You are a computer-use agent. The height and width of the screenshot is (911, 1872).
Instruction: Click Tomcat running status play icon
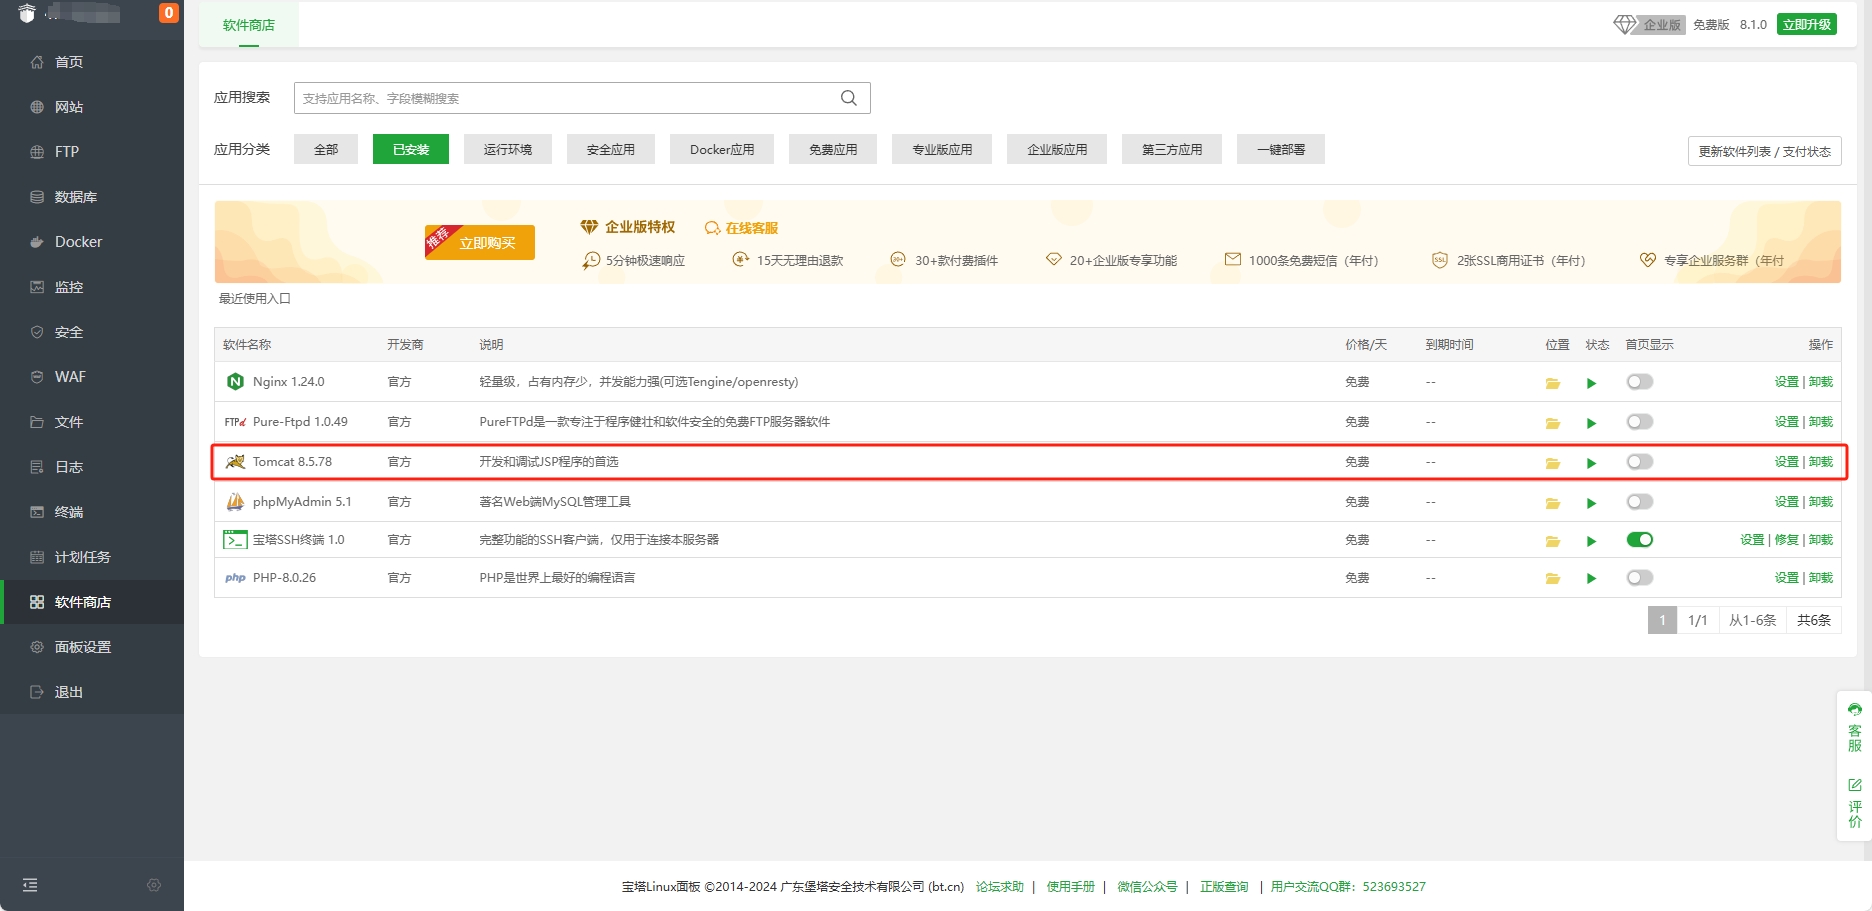pos(1591,463)
